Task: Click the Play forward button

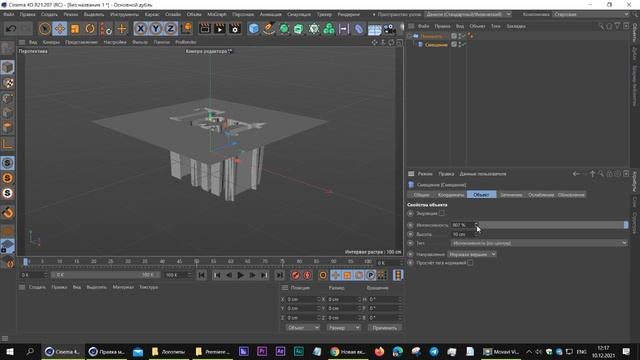Action: click(x=240, y=275)
